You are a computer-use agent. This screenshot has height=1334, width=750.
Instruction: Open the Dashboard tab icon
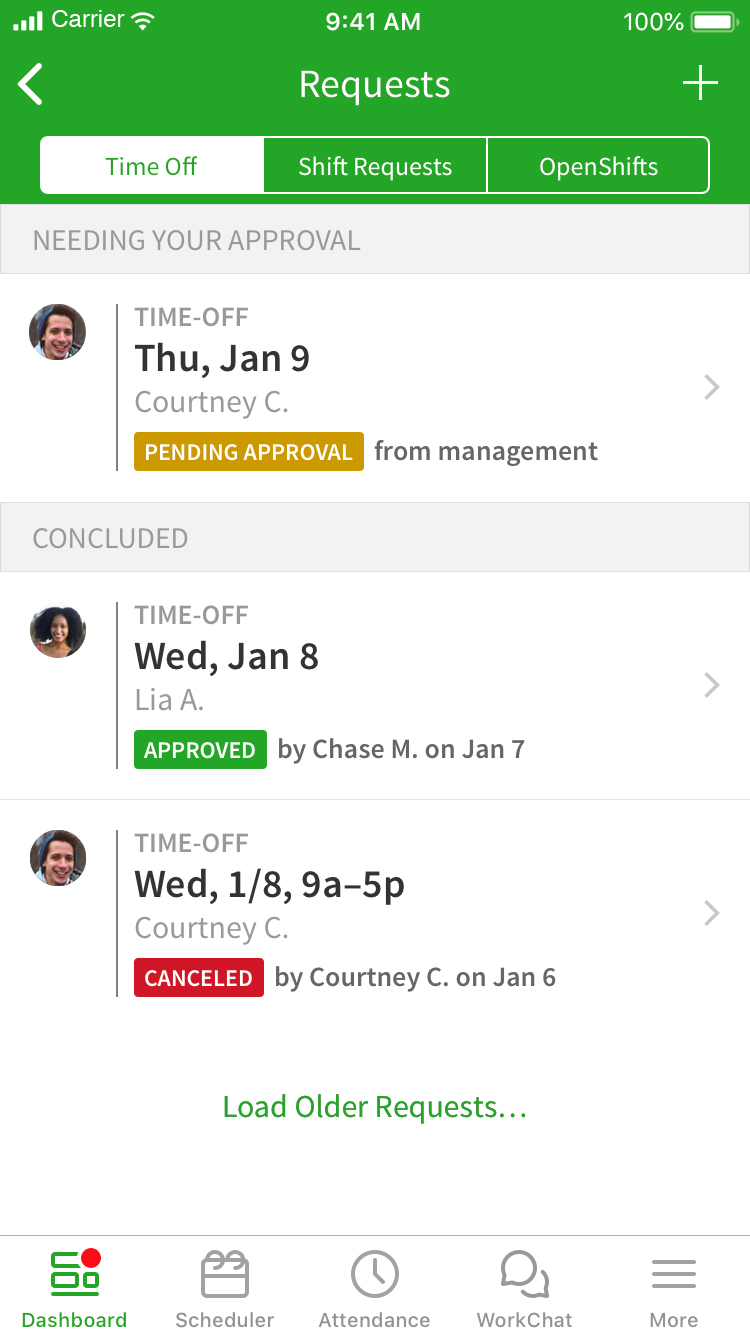tap(75, 1273)
